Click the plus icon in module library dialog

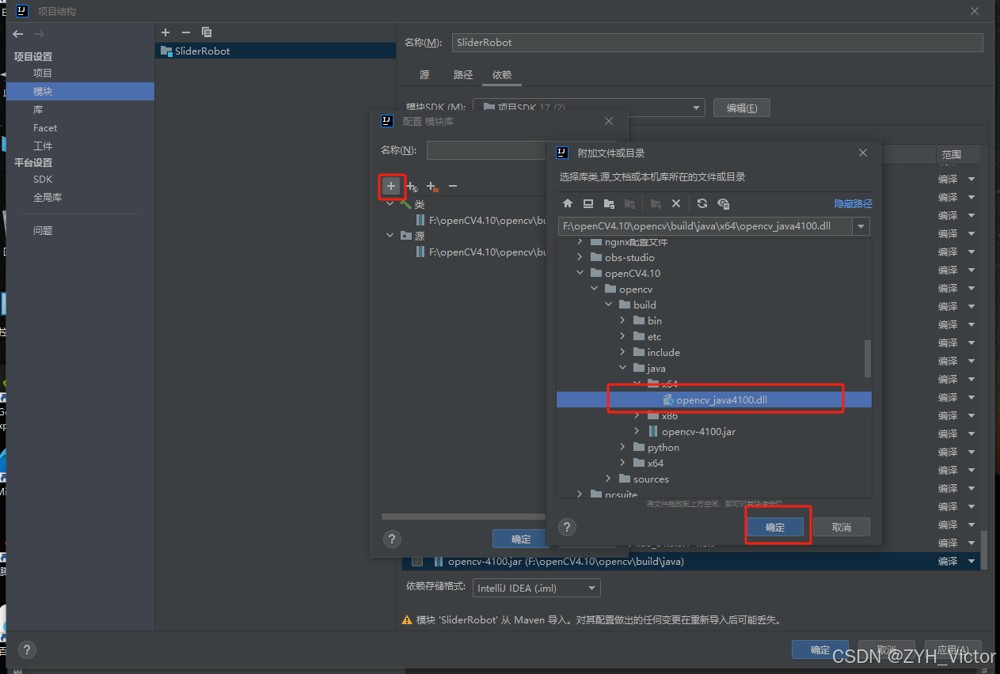click(x=391, y=186)
